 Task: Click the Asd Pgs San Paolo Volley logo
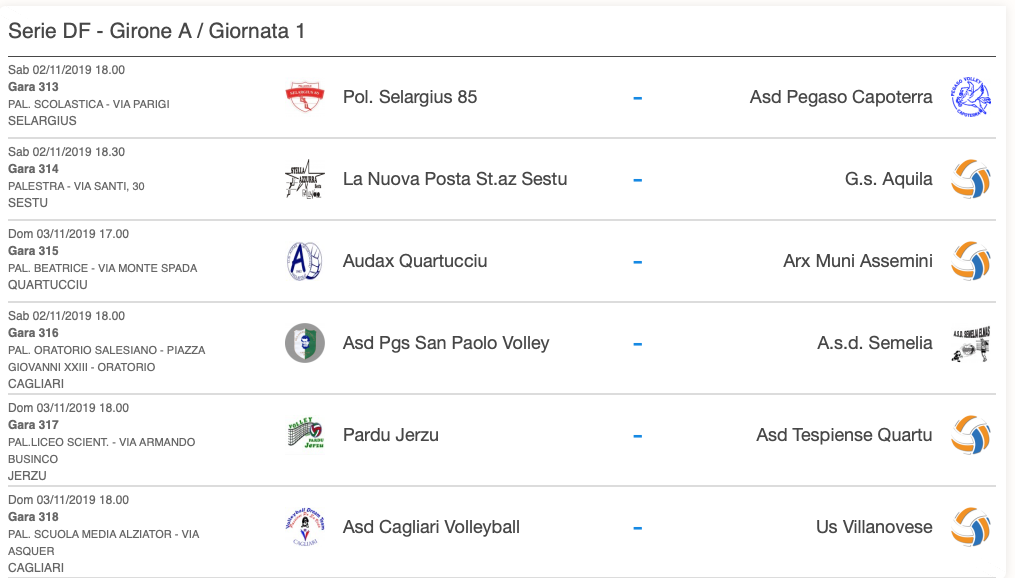point(305,343)
